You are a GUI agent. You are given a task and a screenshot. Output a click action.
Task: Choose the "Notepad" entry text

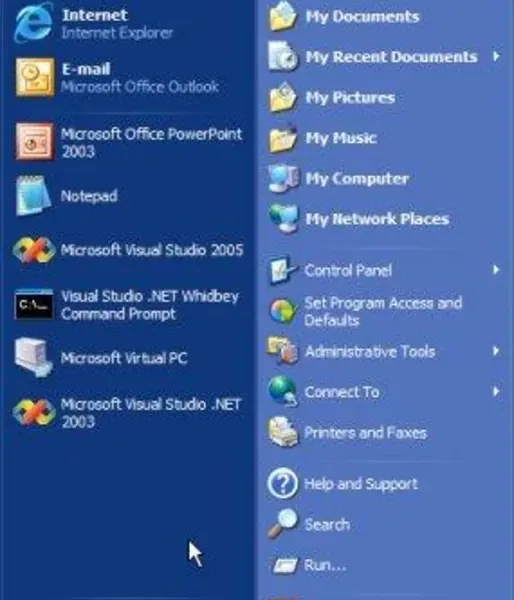pyautogui.click(x=89, y=196)
